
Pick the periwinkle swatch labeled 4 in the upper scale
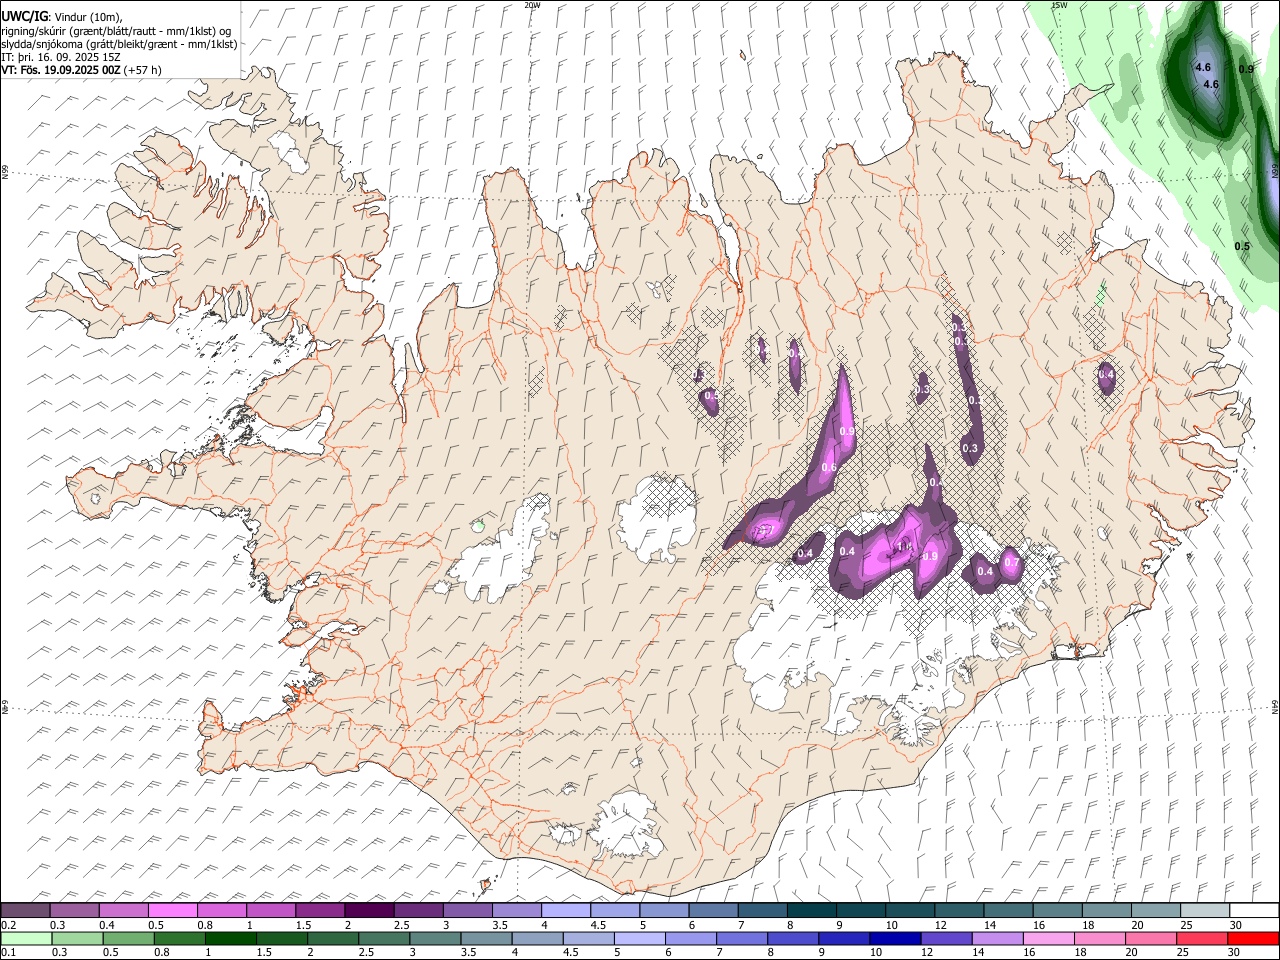point(565,910)
